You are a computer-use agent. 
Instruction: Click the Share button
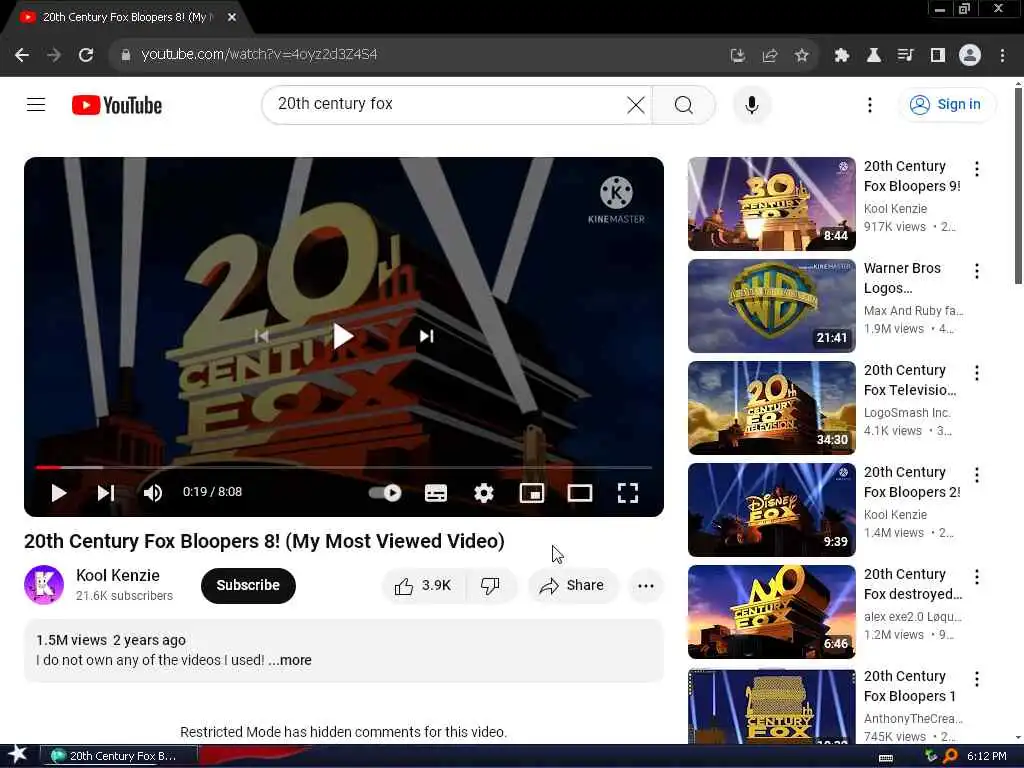(572, 586)
